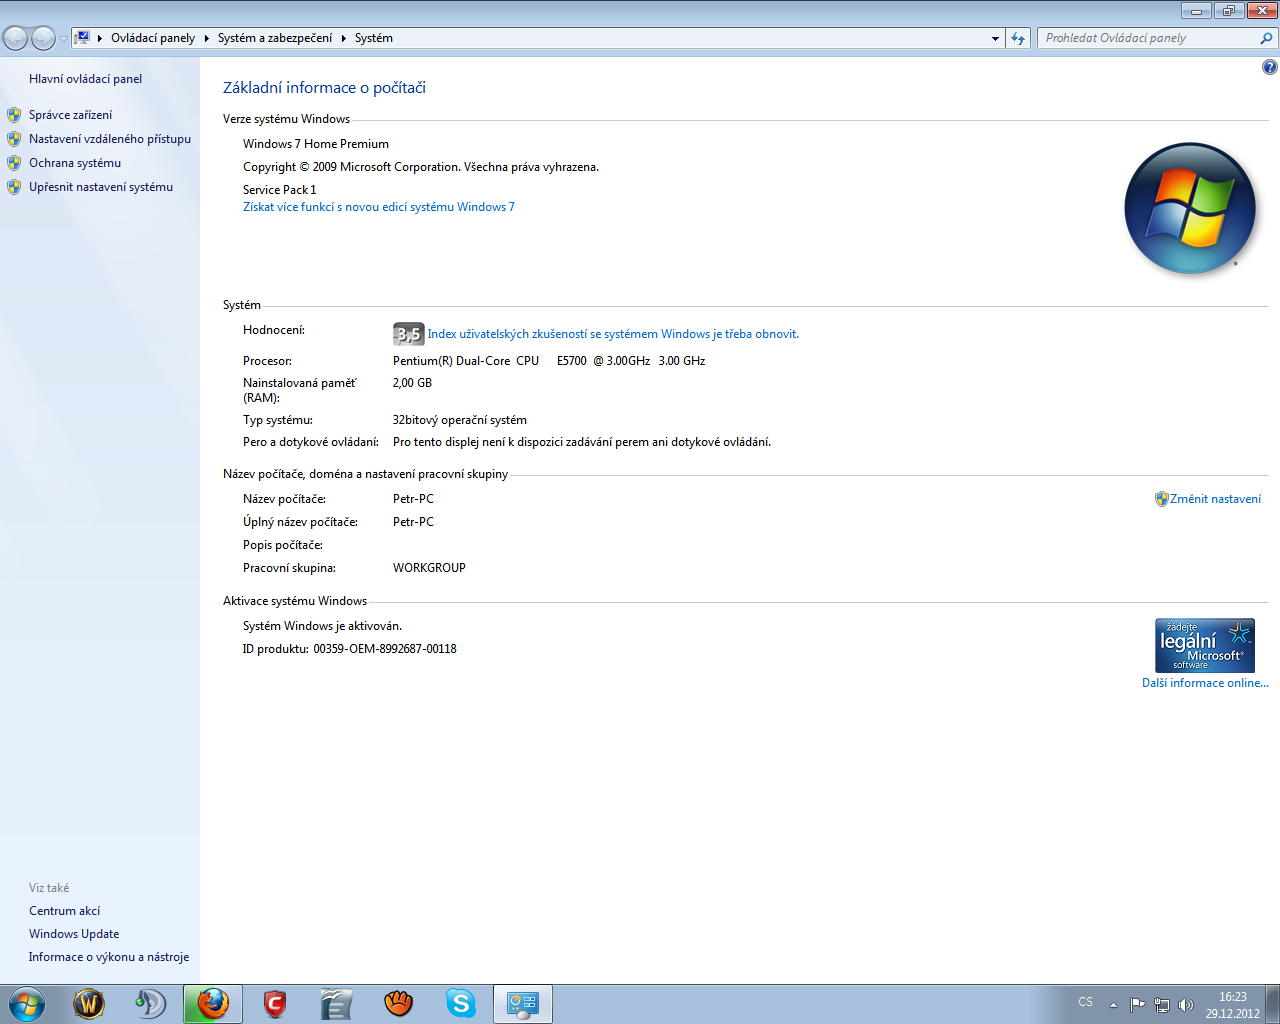Click Petr-PC beside Název počítače
The image size is (1280, 1024).
pyautogui.click(x=413, y=499)
